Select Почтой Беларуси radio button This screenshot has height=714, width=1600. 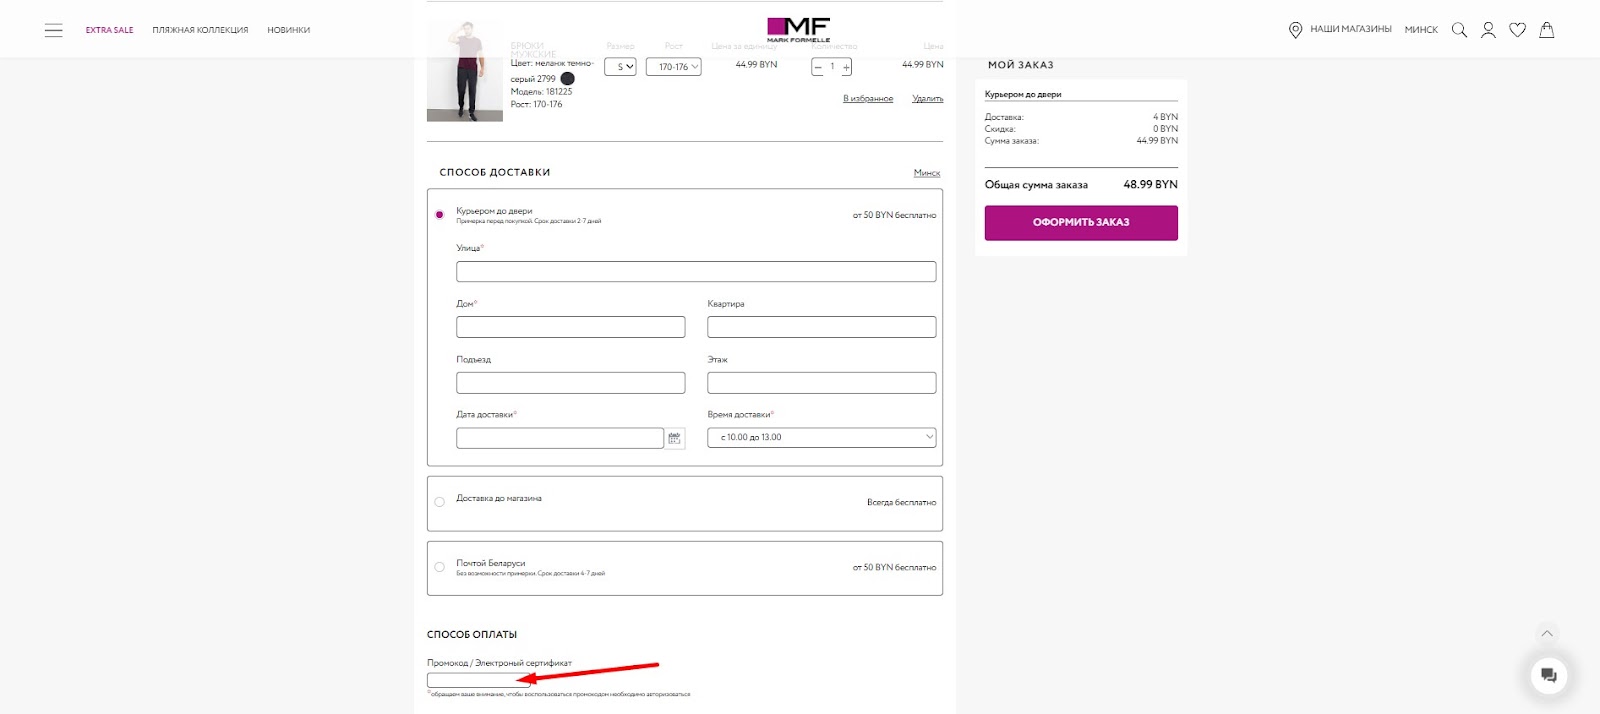point(439,567)
